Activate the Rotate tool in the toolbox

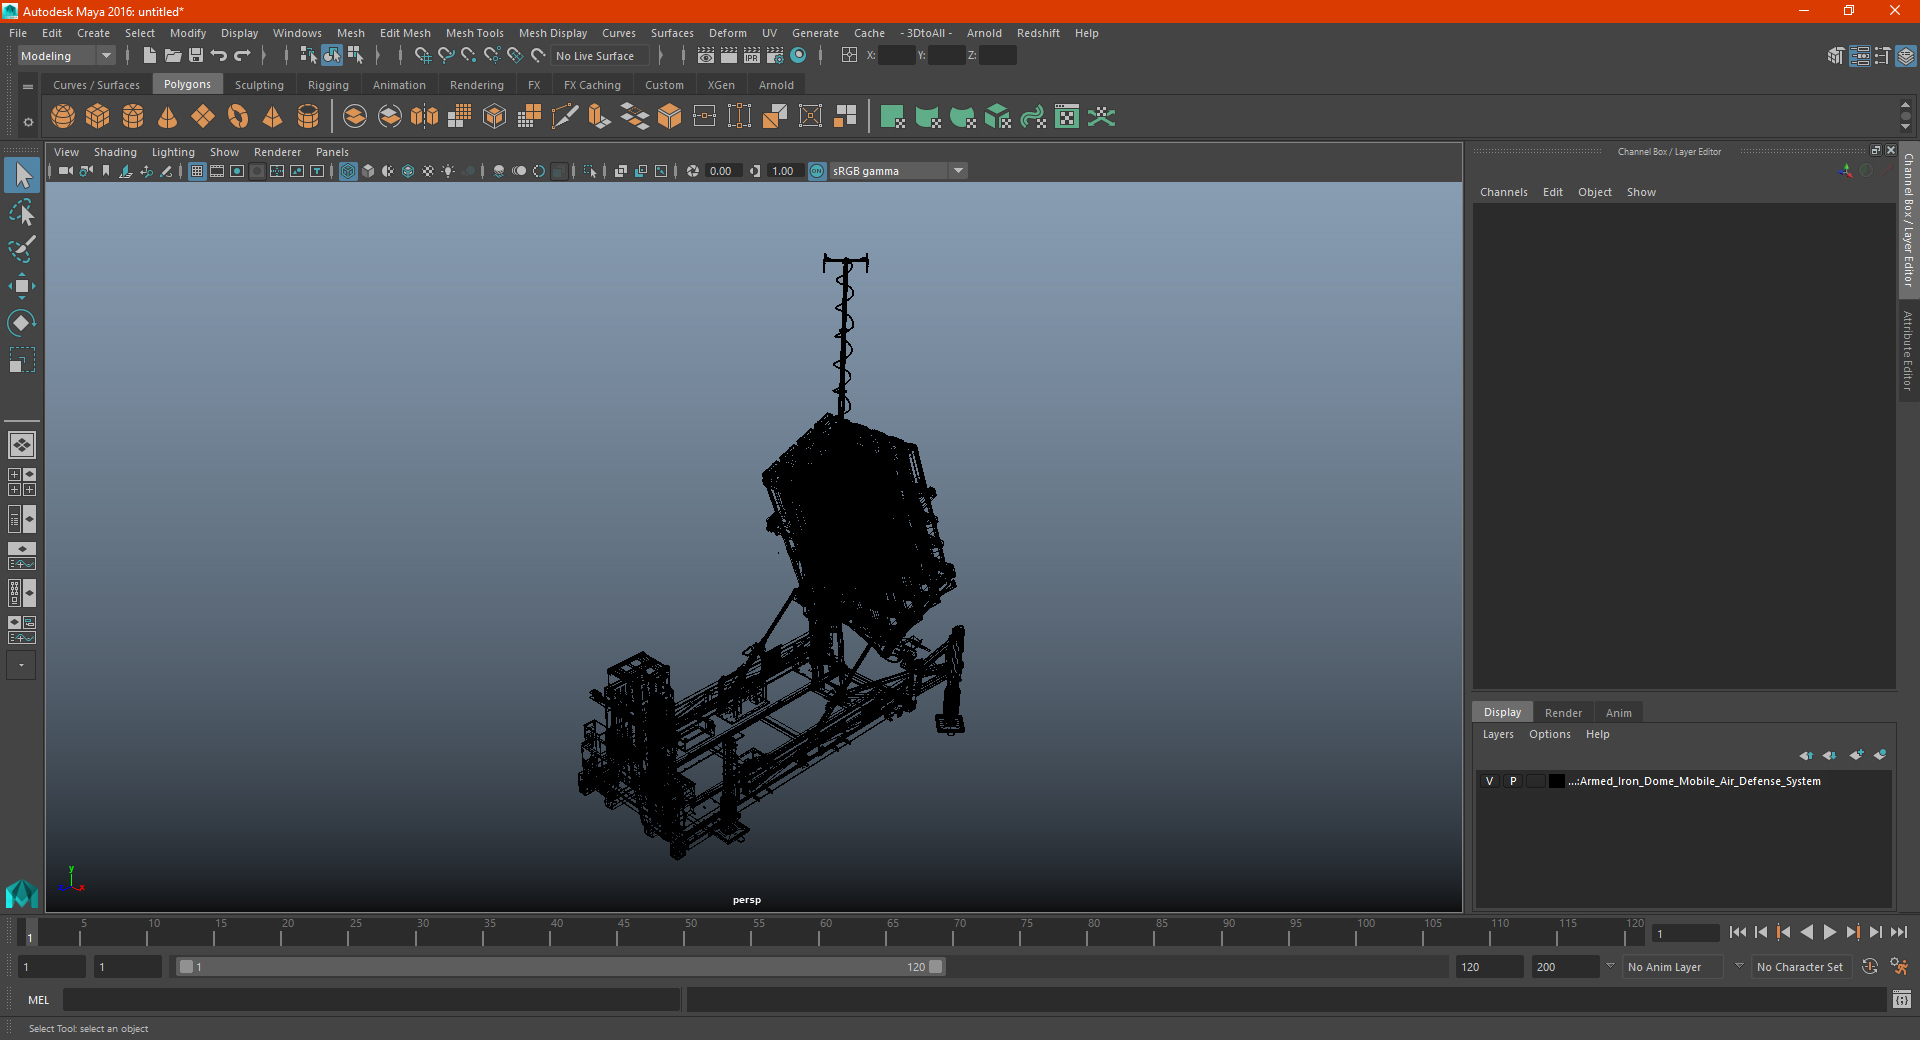click(22, 323)
